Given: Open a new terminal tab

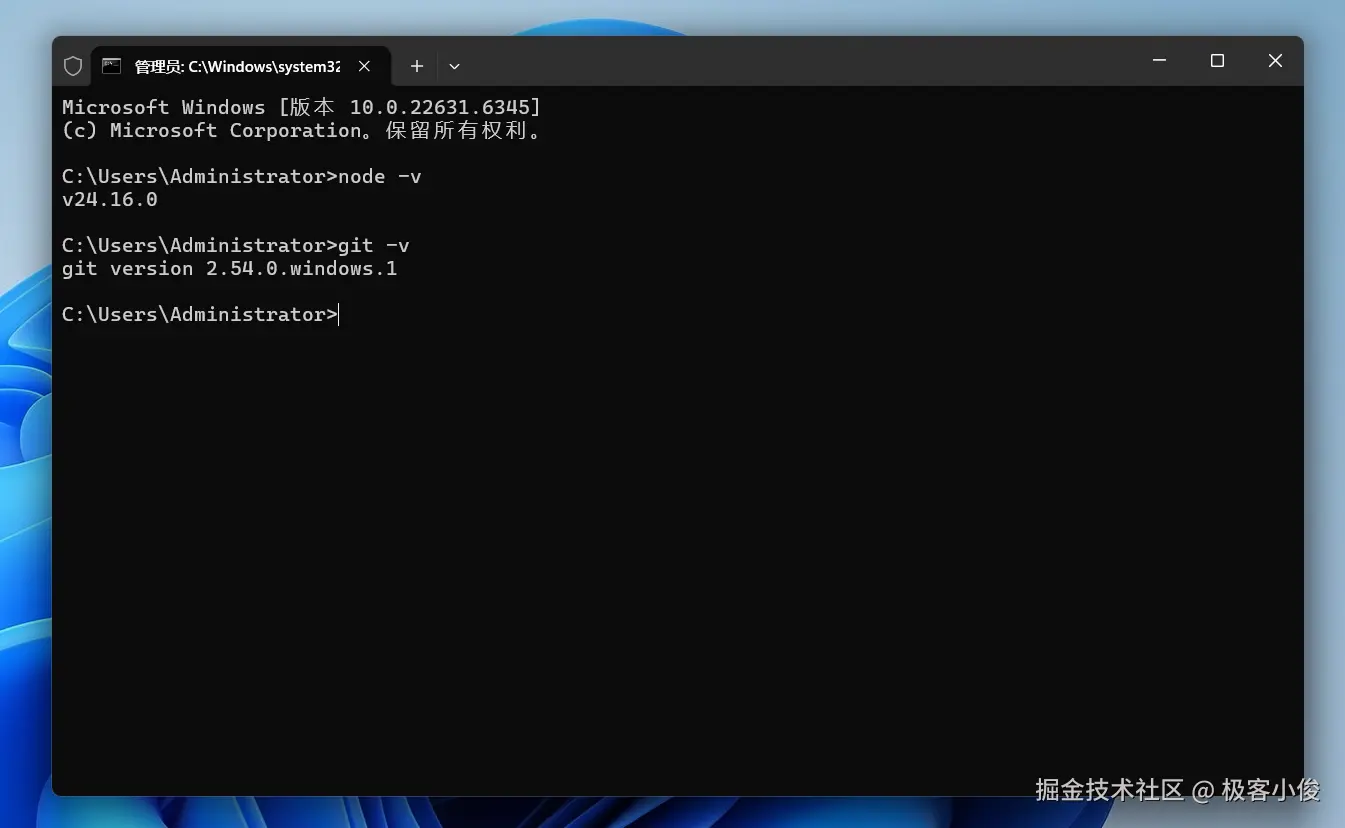Looking at the screenshot, I should tap(417, 66).
